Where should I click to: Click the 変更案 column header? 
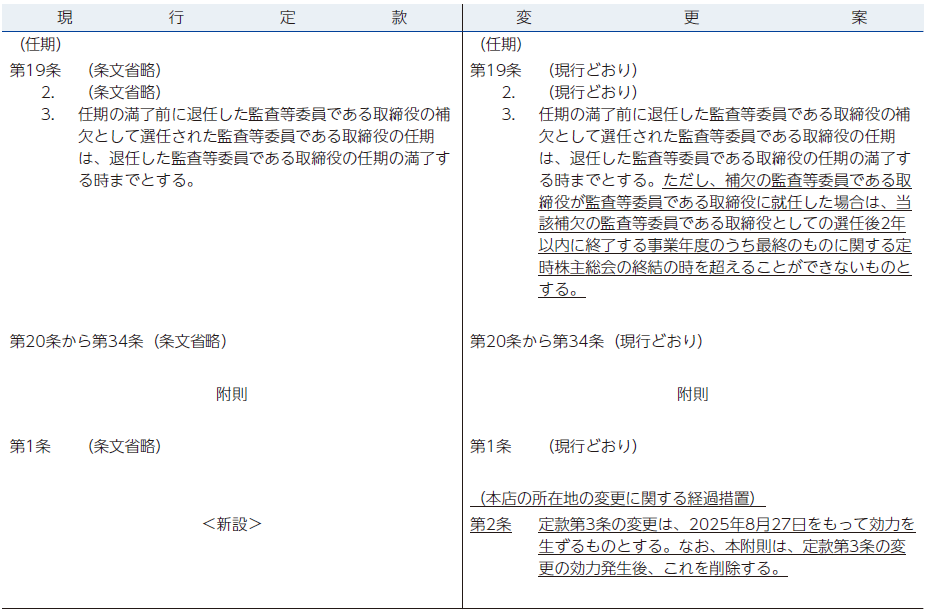pos(692,18)
